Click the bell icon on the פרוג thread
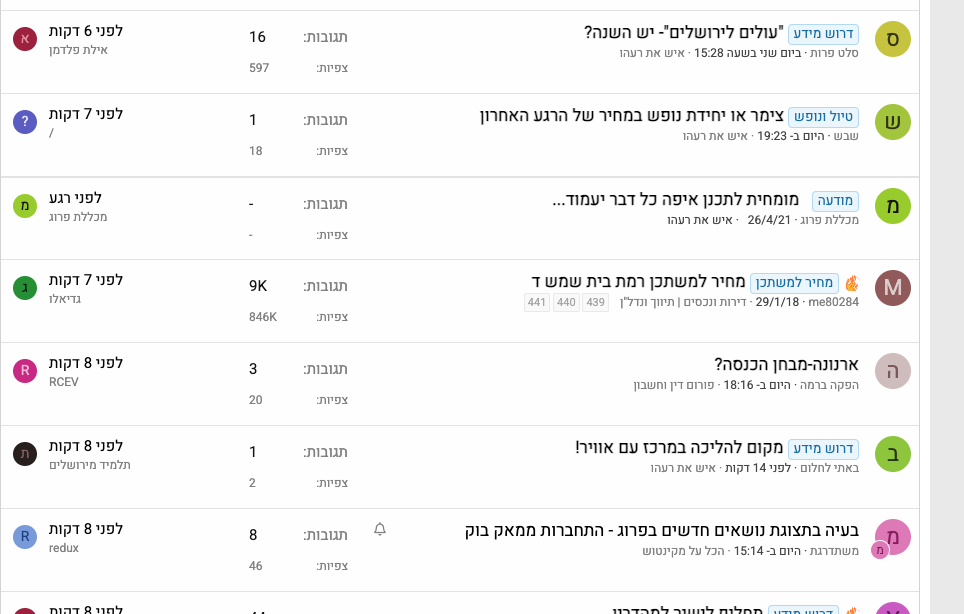Viewport: 964px width, 614px height. tap(380, 529)
